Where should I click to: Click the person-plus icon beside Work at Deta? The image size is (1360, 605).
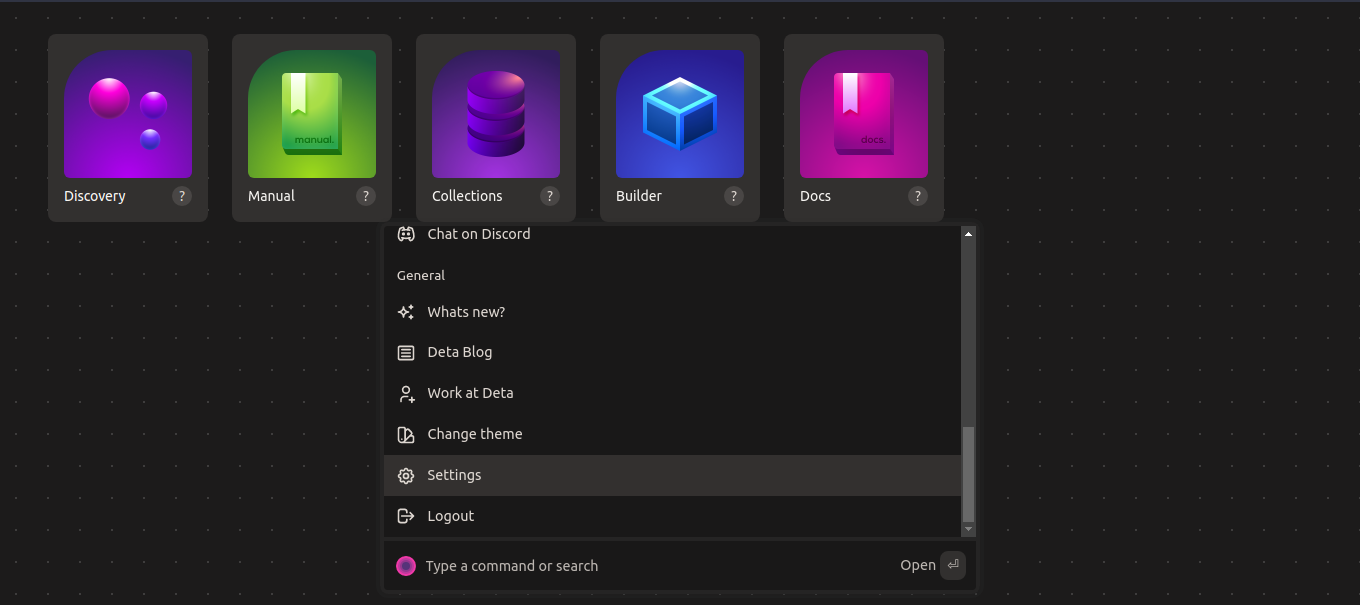point(406,394)
